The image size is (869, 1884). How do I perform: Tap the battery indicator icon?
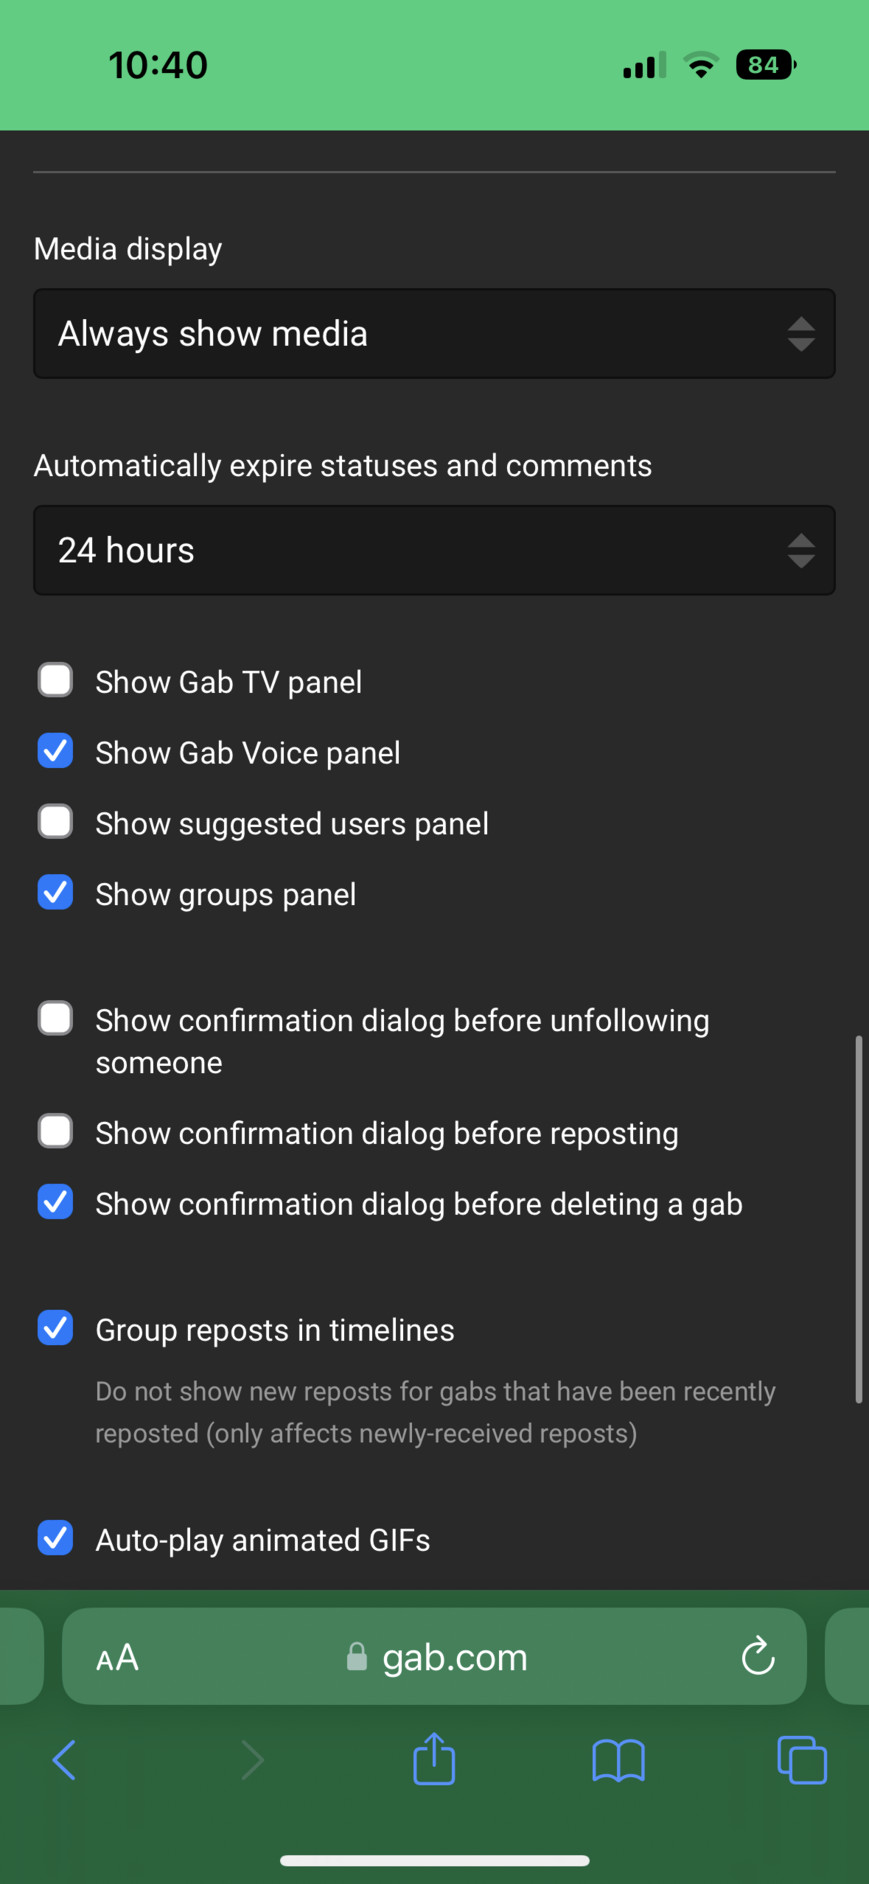coord(765,65)
